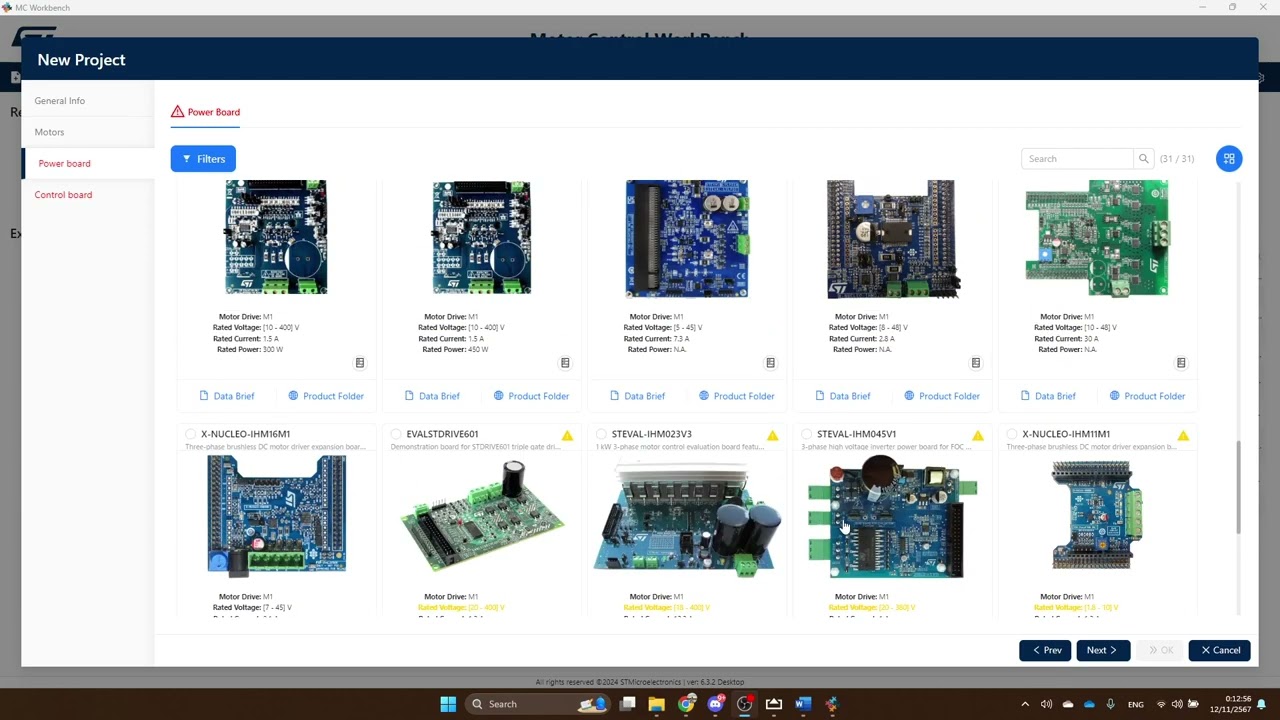Click the warning triangle on X-NUCLEO-IHM11M1
This screenshot has width=1280, height=720.
(x=1183, y=435)
